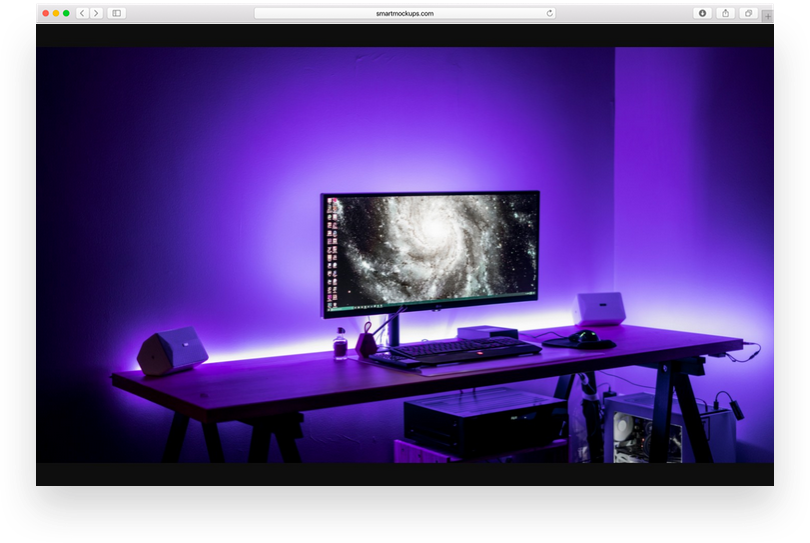The width and height of the screenshot is (810, 543).
Task: Show the all tabs overview
Action: [748, 13]
